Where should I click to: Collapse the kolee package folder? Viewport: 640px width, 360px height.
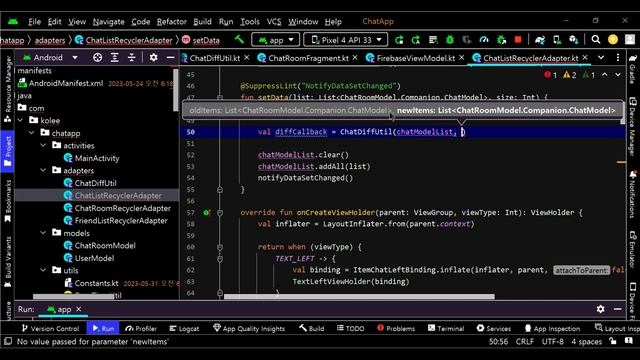click(x=20, y=120)
